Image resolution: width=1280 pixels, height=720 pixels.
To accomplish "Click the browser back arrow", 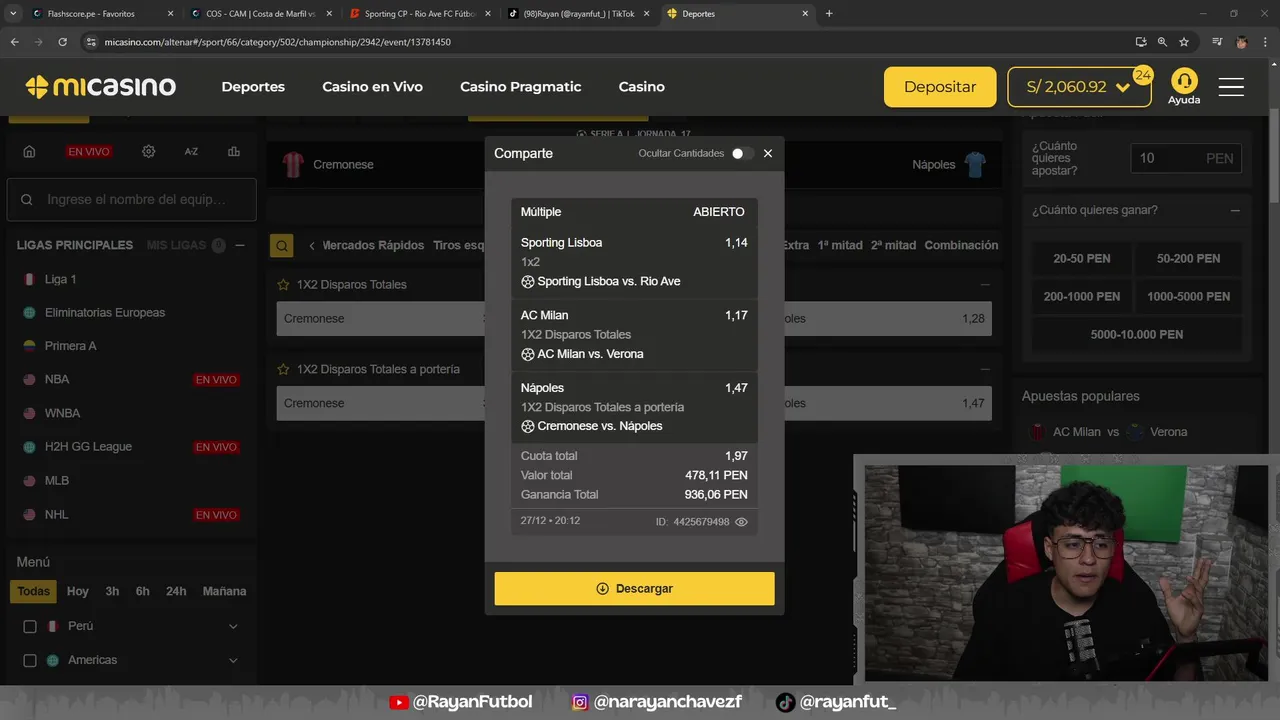I will (14, 42).
